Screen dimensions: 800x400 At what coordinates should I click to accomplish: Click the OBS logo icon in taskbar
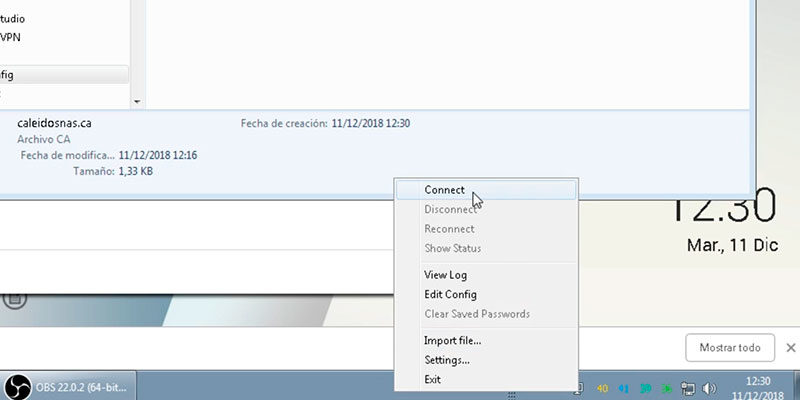(x=18, y=387)
